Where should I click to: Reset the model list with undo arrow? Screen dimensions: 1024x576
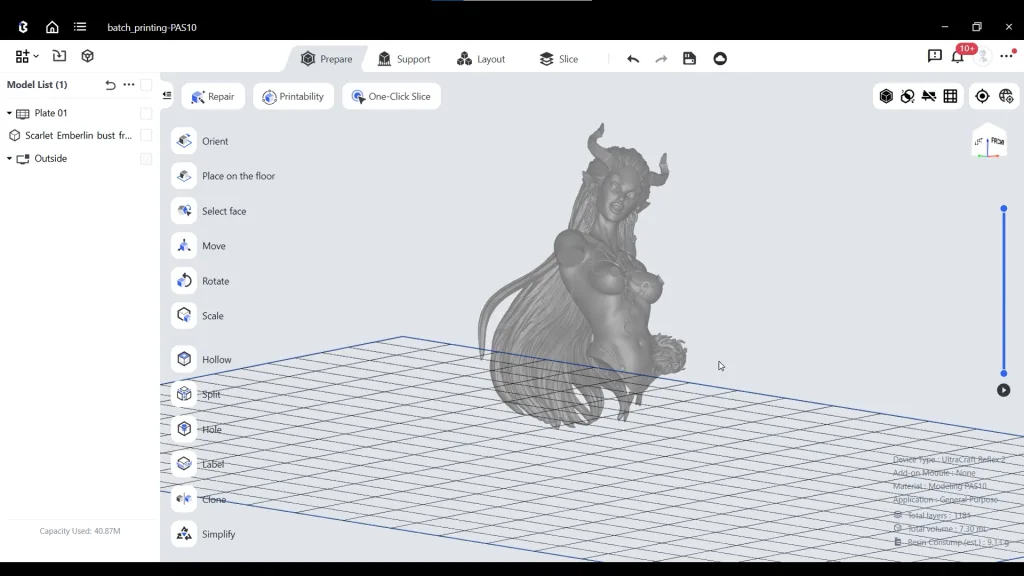pos(110,85)
